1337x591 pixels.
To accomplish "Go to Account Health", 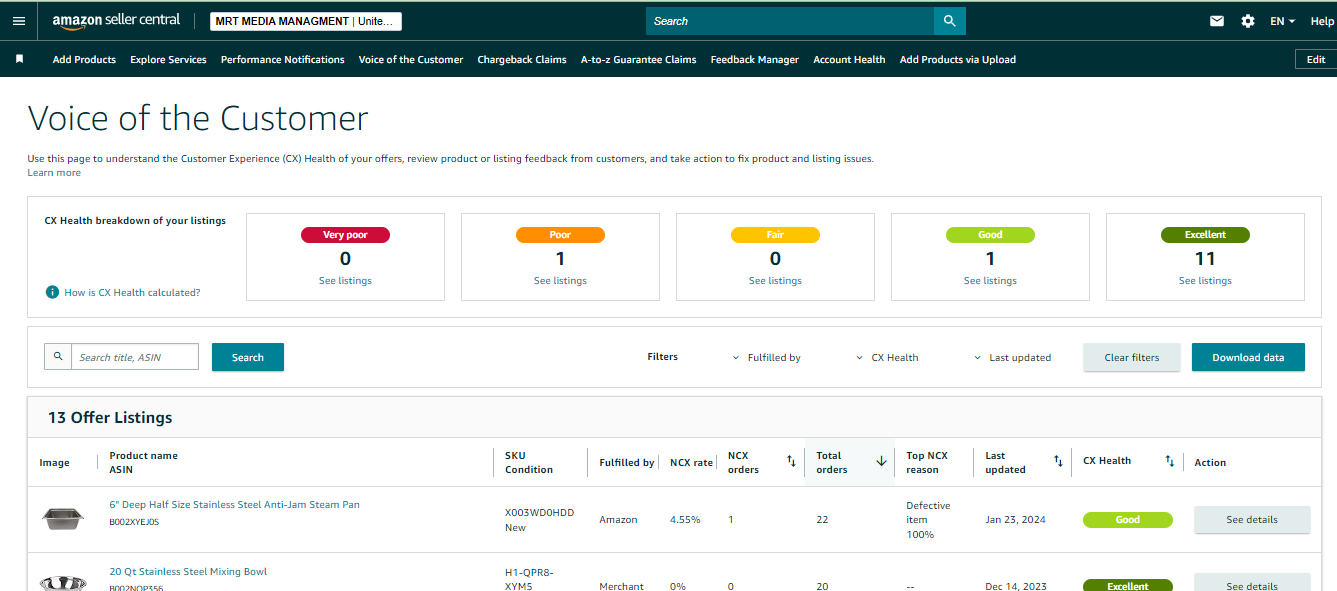I will coord(849,60).
